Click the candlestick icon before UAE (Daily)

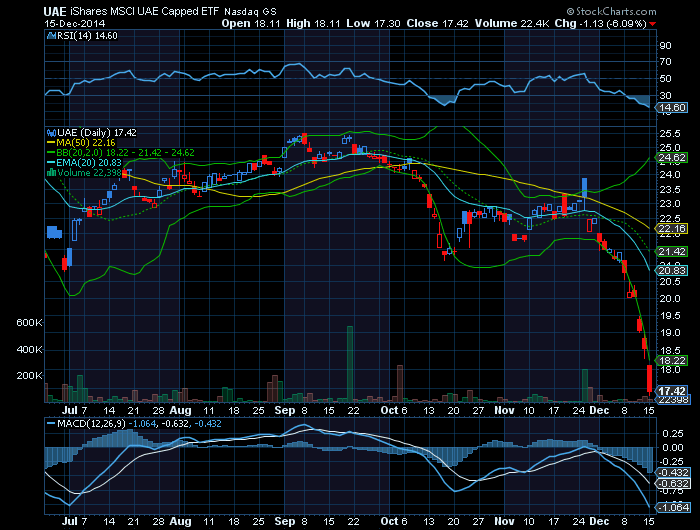pos(51,133)
